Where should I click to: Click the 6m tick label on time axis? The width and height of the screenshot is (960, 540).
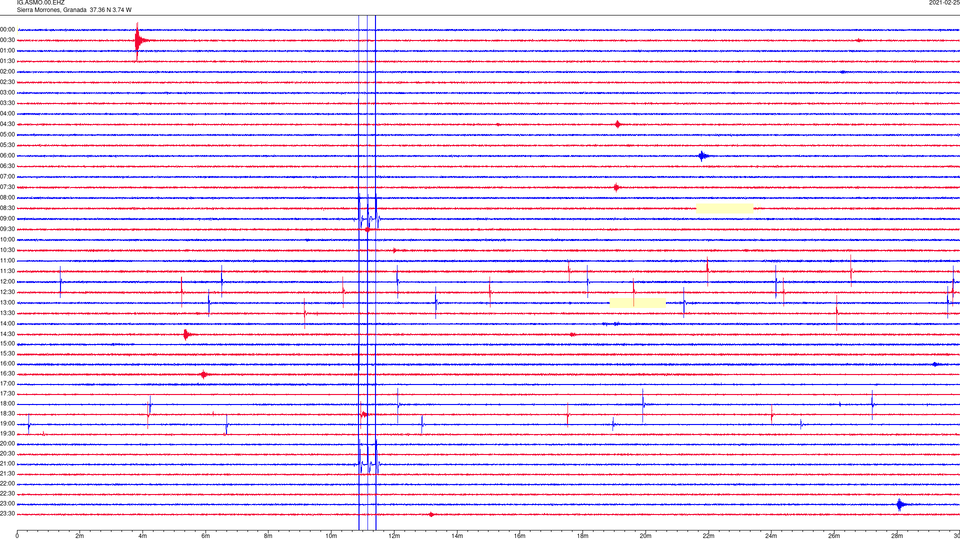[205, 536]
